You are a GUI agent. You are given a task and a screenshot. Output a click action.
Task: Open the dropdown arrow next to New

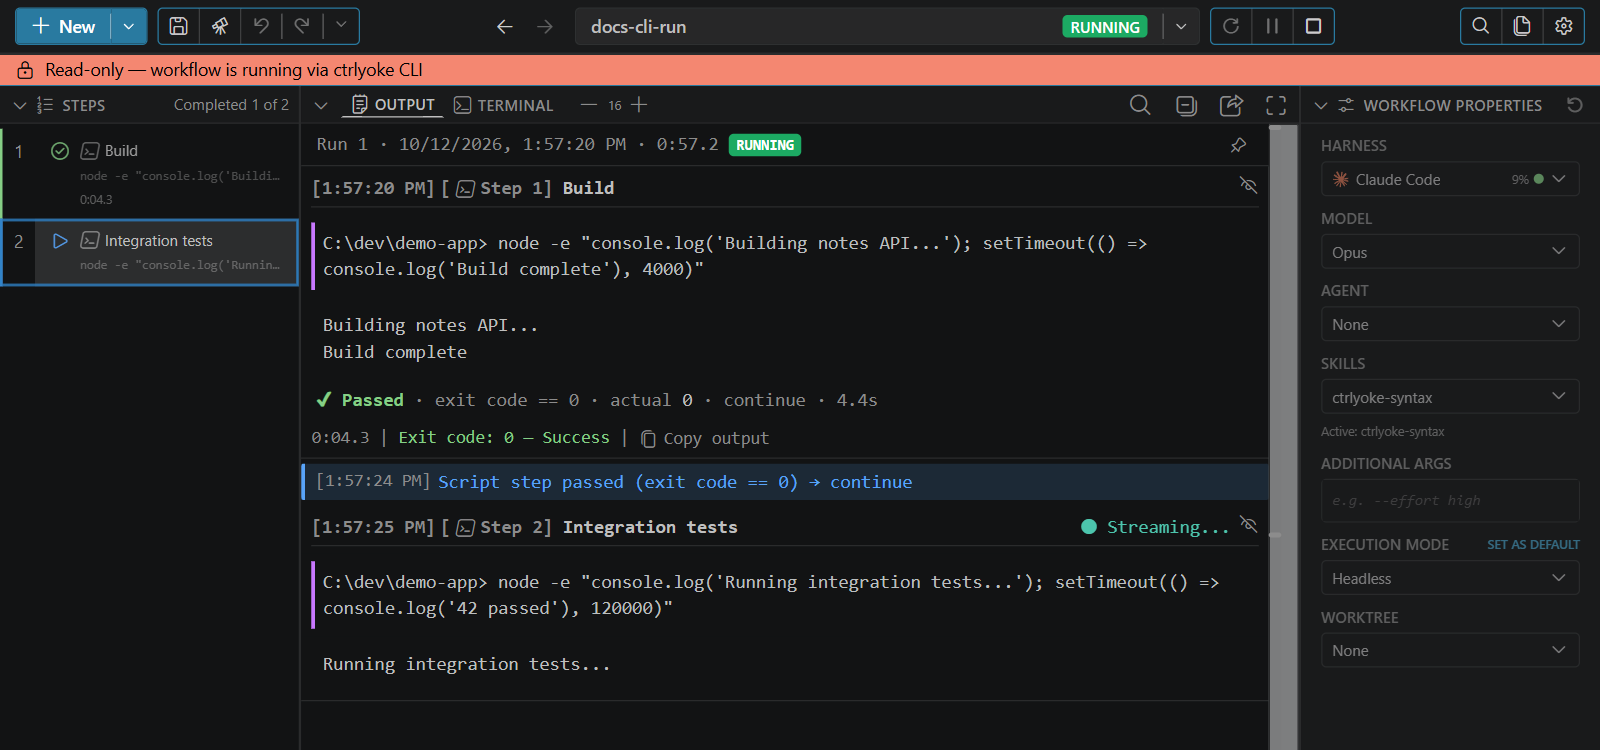[129, 26]
